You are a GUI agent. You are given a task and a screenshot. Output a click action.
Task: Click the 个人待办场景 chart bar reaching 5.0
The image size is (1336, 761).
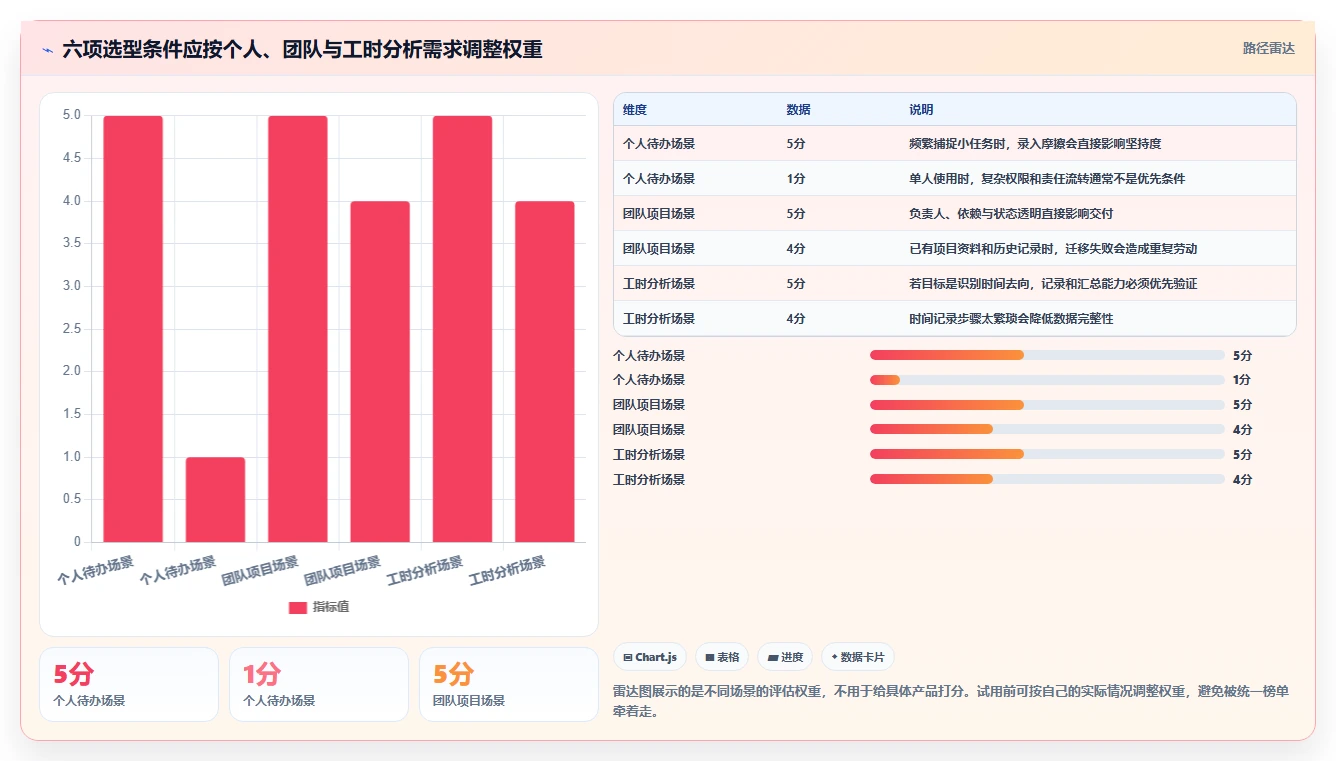pyautogui.click(x=133, y=329)
